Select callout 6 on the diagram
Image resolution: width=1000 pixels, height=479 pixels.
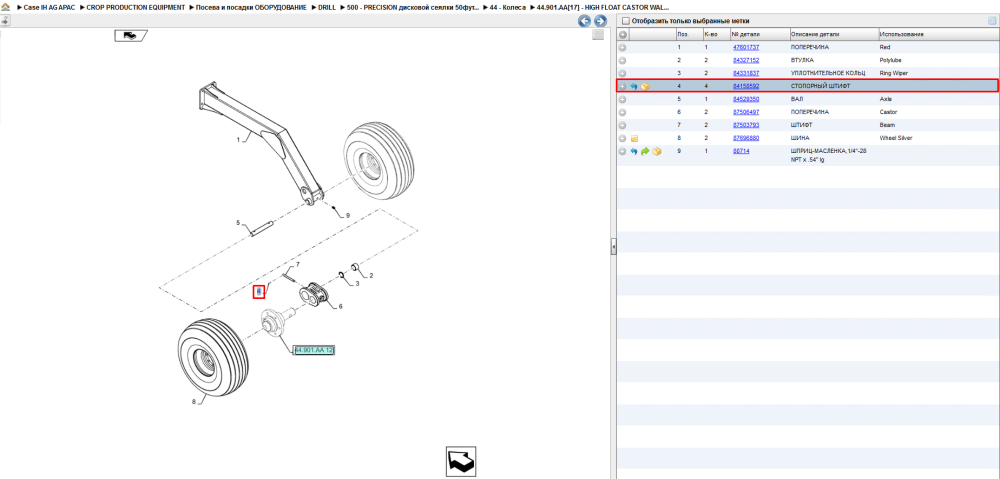pyautogui.click(x=340, y=307)
